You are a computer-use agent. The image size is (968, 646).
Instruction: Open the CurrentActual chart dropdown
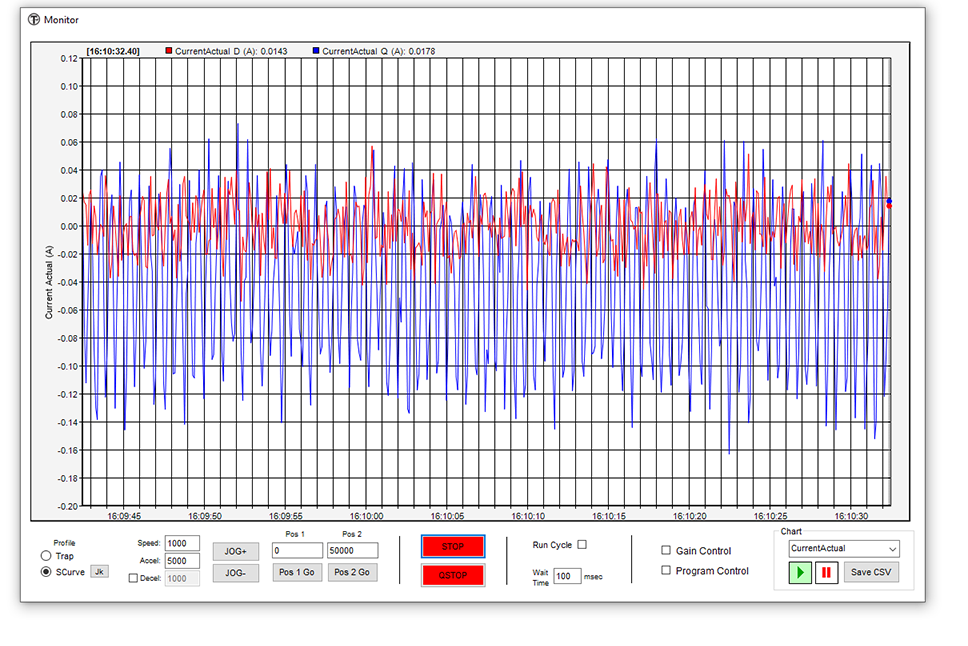point(843,549)
